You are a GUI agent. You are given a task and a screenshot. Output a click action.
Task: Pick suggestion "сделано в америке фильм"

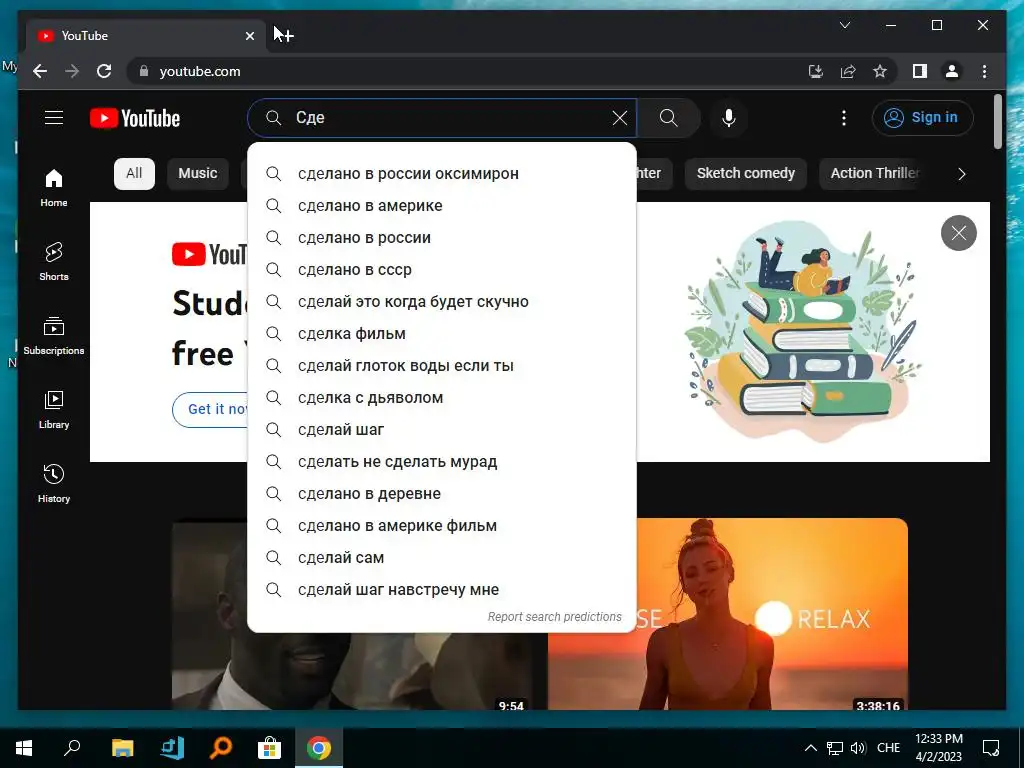click(x=442, y=526)
